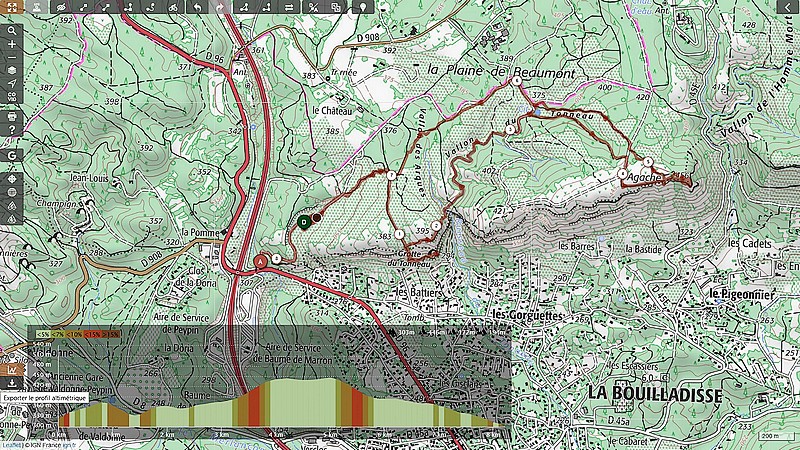800x450 pixels.
Task: Open the Leaflet attribution link
Action: [x=11, y=445]
